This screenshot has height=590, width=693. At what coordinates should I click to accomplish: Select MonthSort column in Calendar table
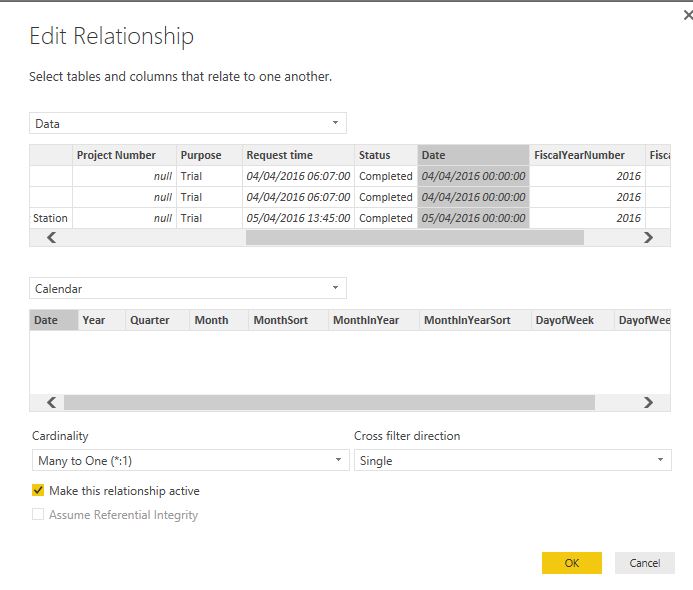(289, 320)
